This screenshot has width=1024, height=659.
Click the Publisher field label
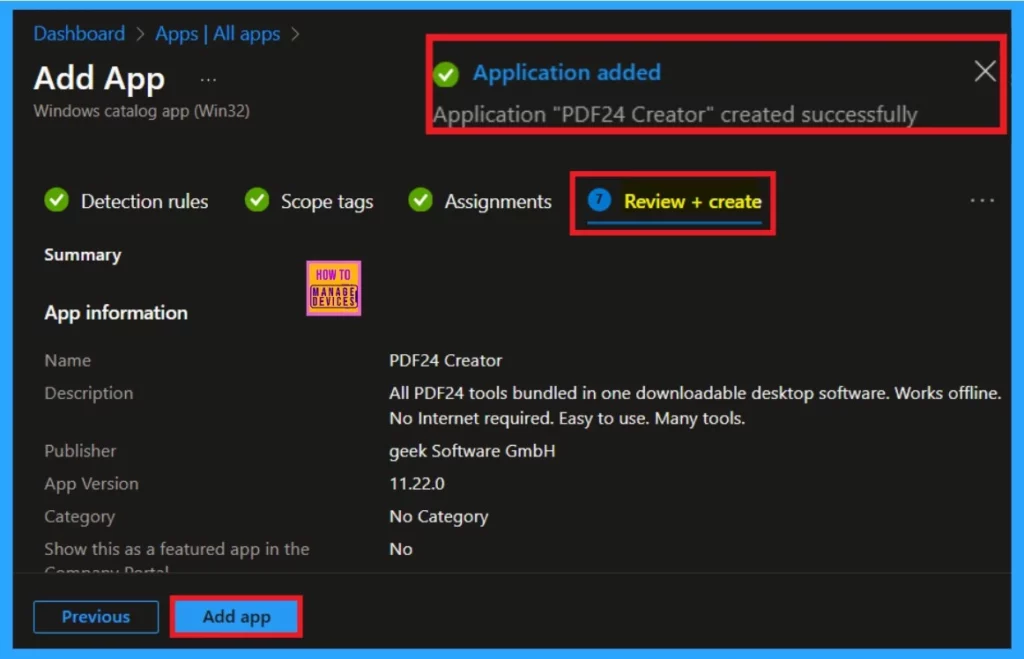(80, 451)
